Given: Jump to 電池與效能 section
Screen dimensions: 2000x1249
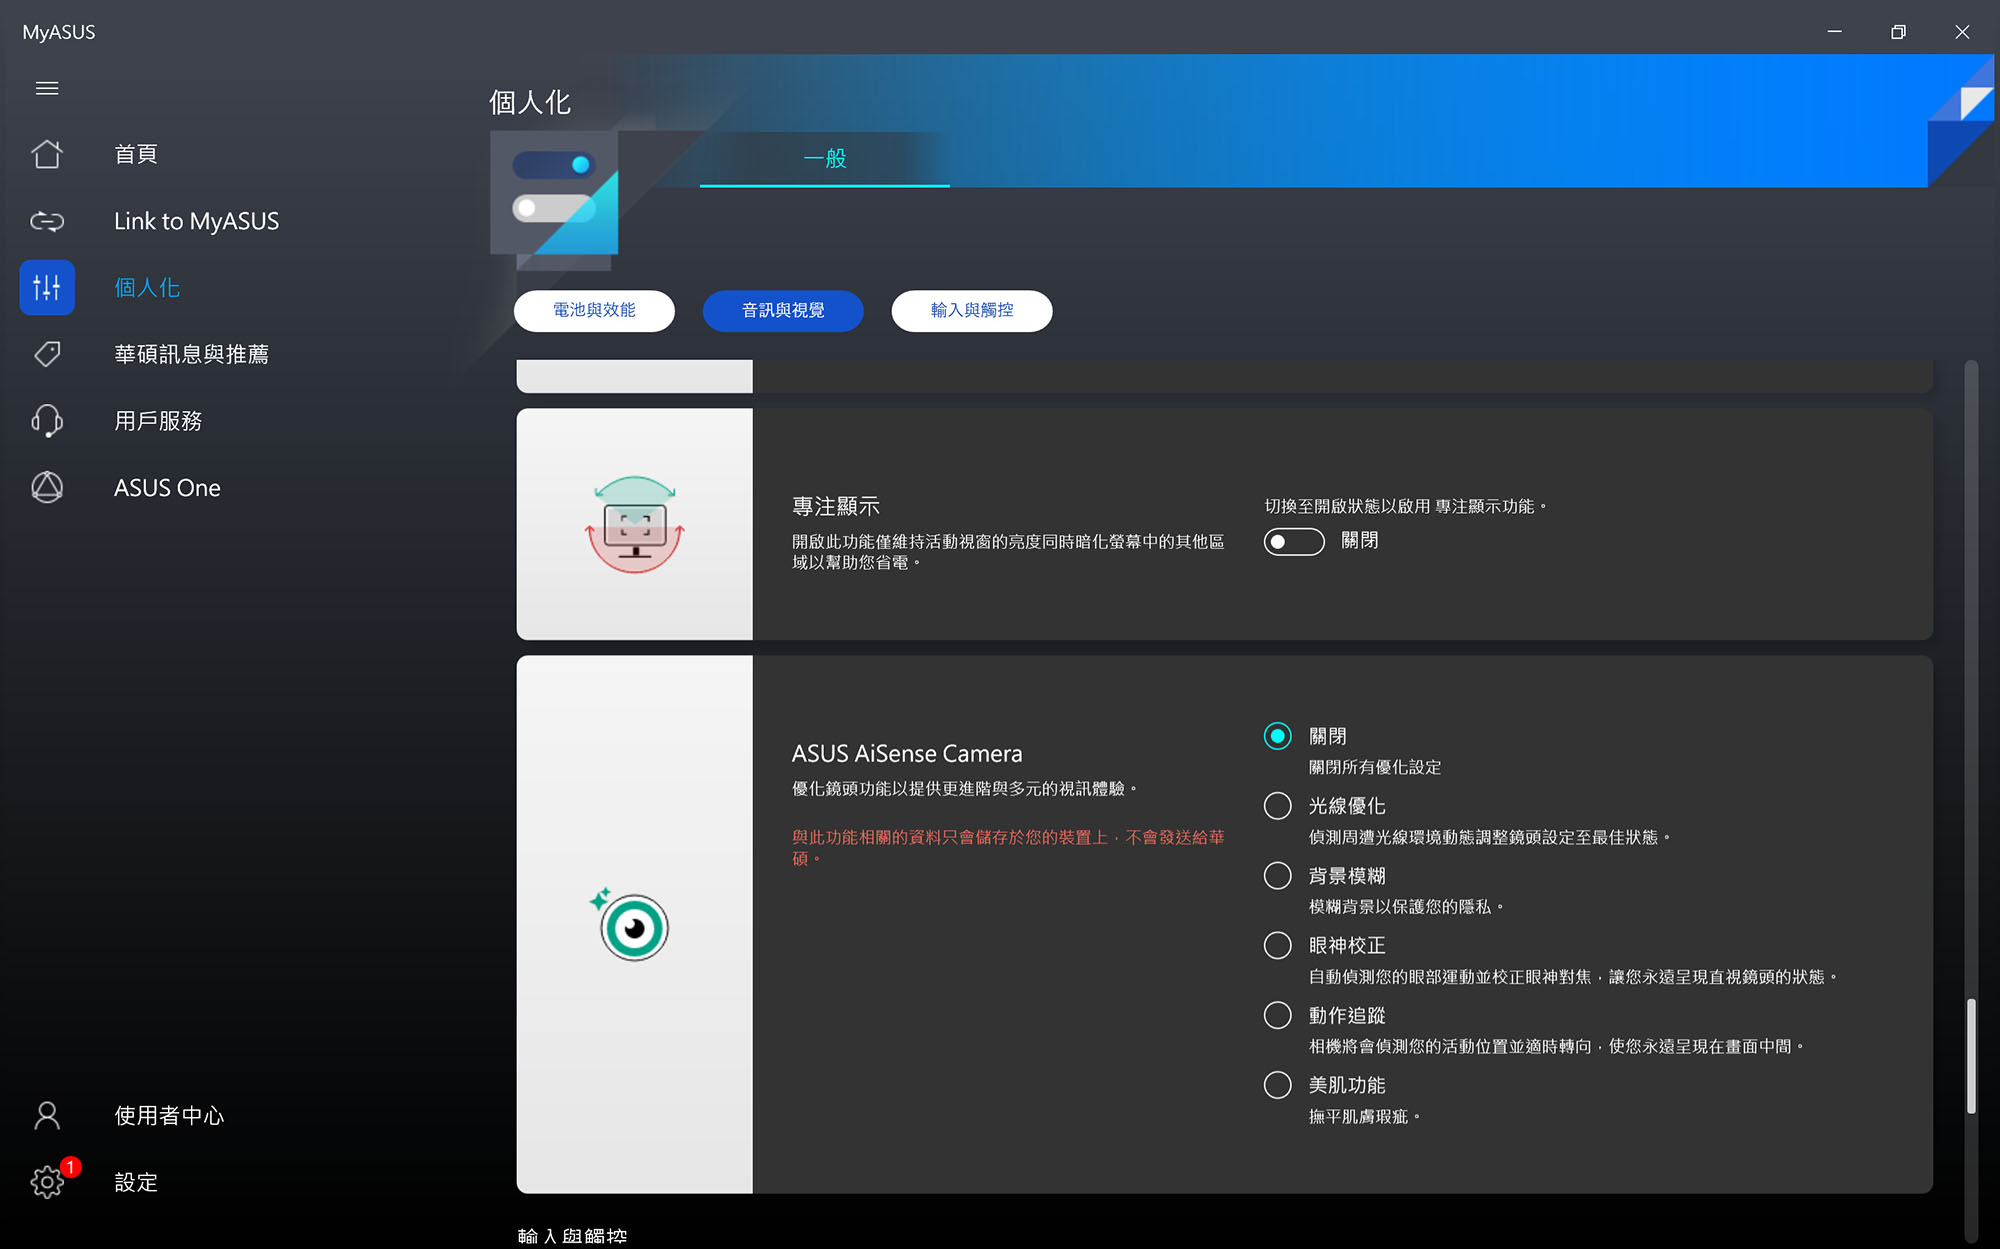Looking at the screenshot, I should pyautogui.click(x=594, y=310).
